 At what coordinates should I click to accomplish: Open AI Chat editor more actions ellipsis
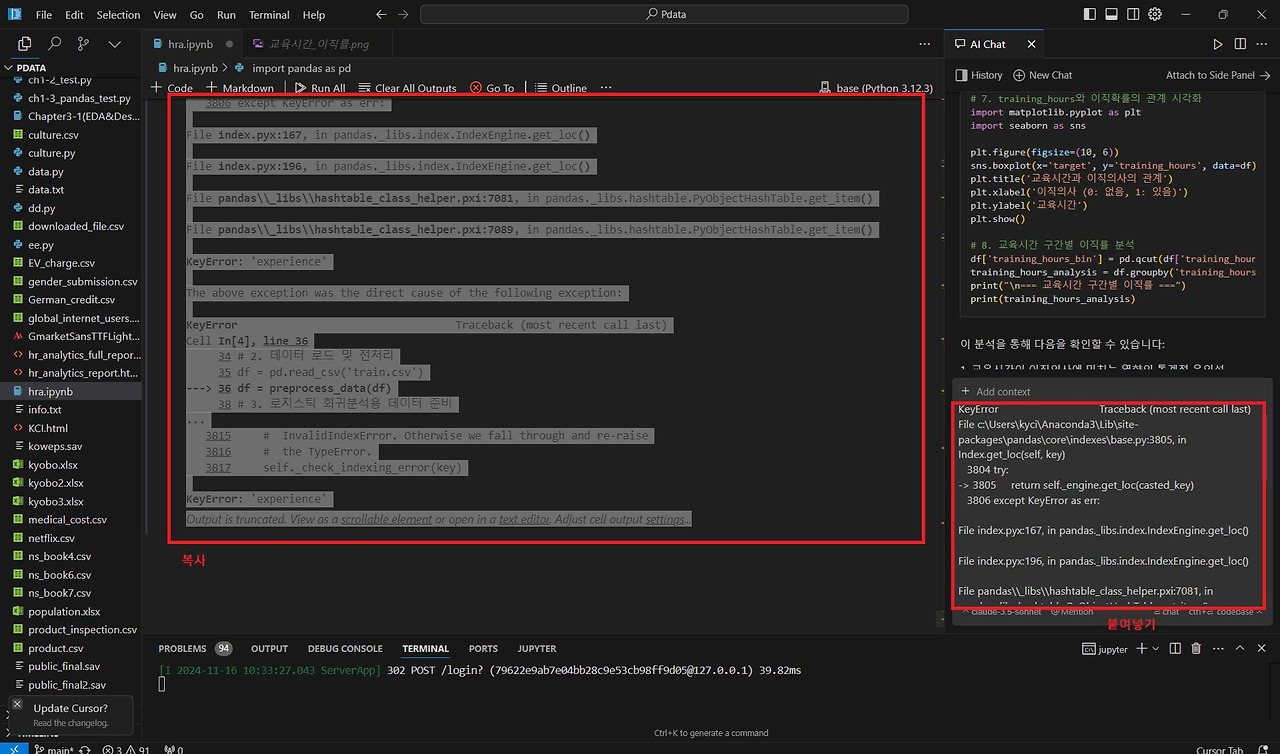point(1261,44)
